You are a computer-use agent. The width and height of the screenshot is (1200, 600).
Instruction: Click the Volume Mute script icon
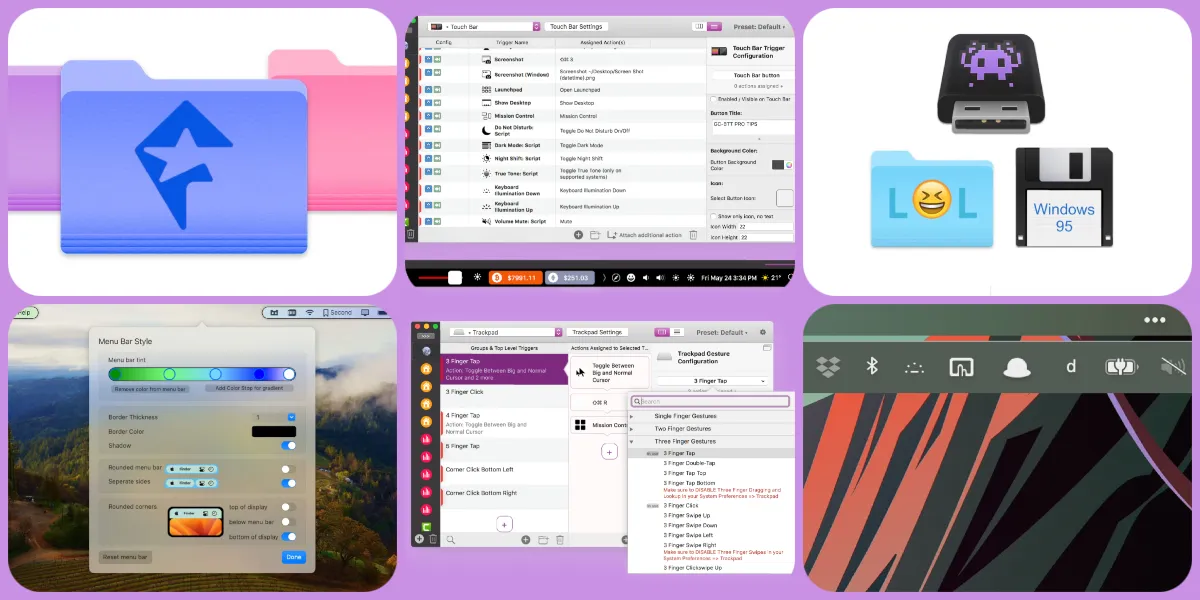(485, 221)
